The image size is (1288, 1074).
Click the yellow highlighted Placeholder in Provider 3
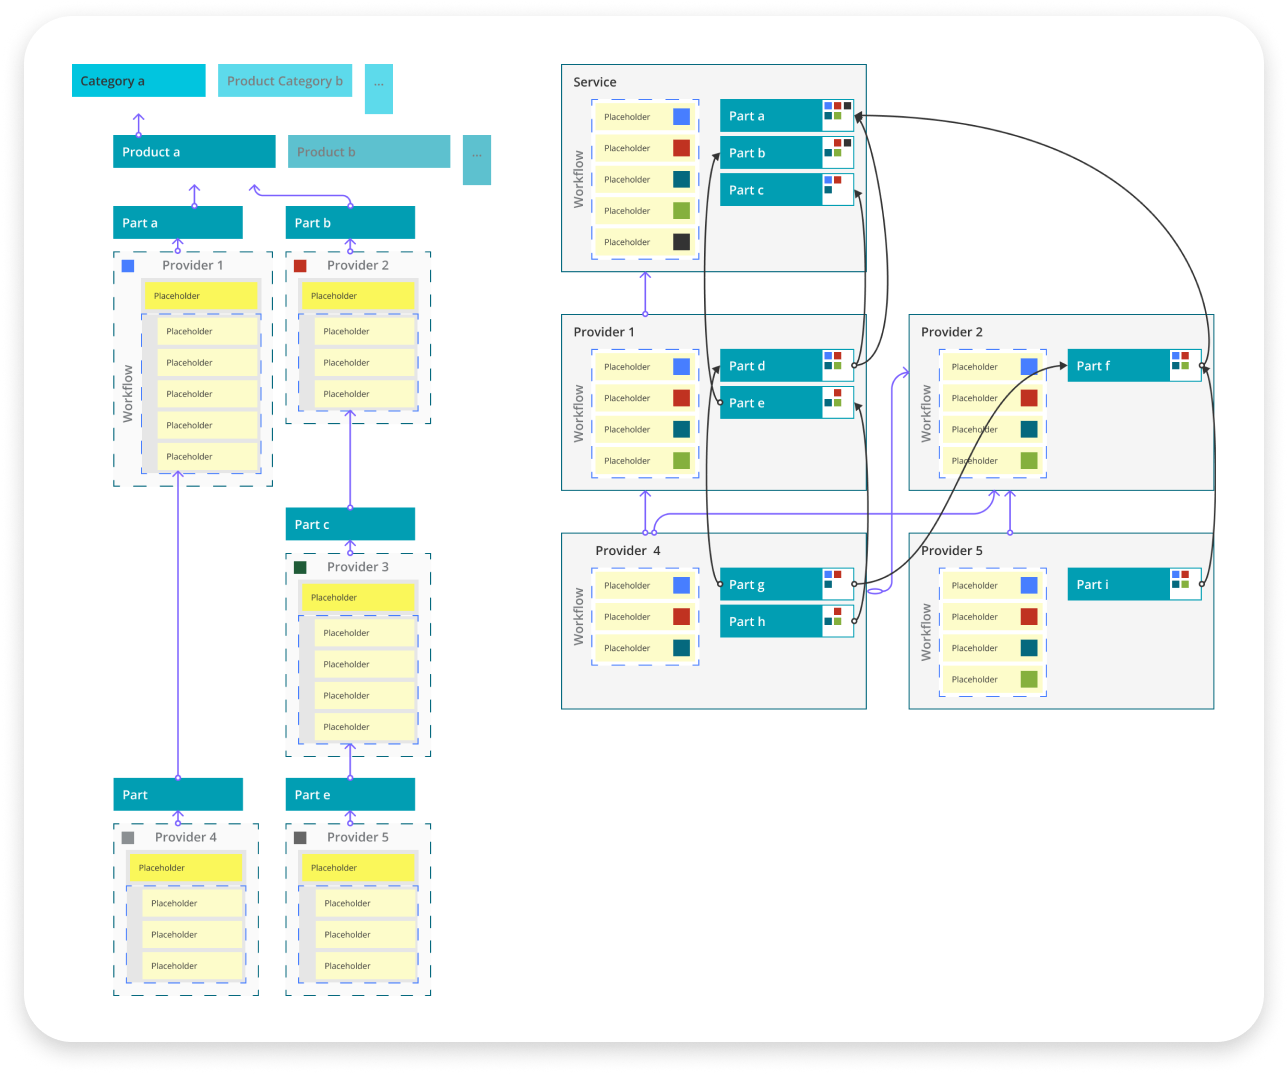[357, 597]
